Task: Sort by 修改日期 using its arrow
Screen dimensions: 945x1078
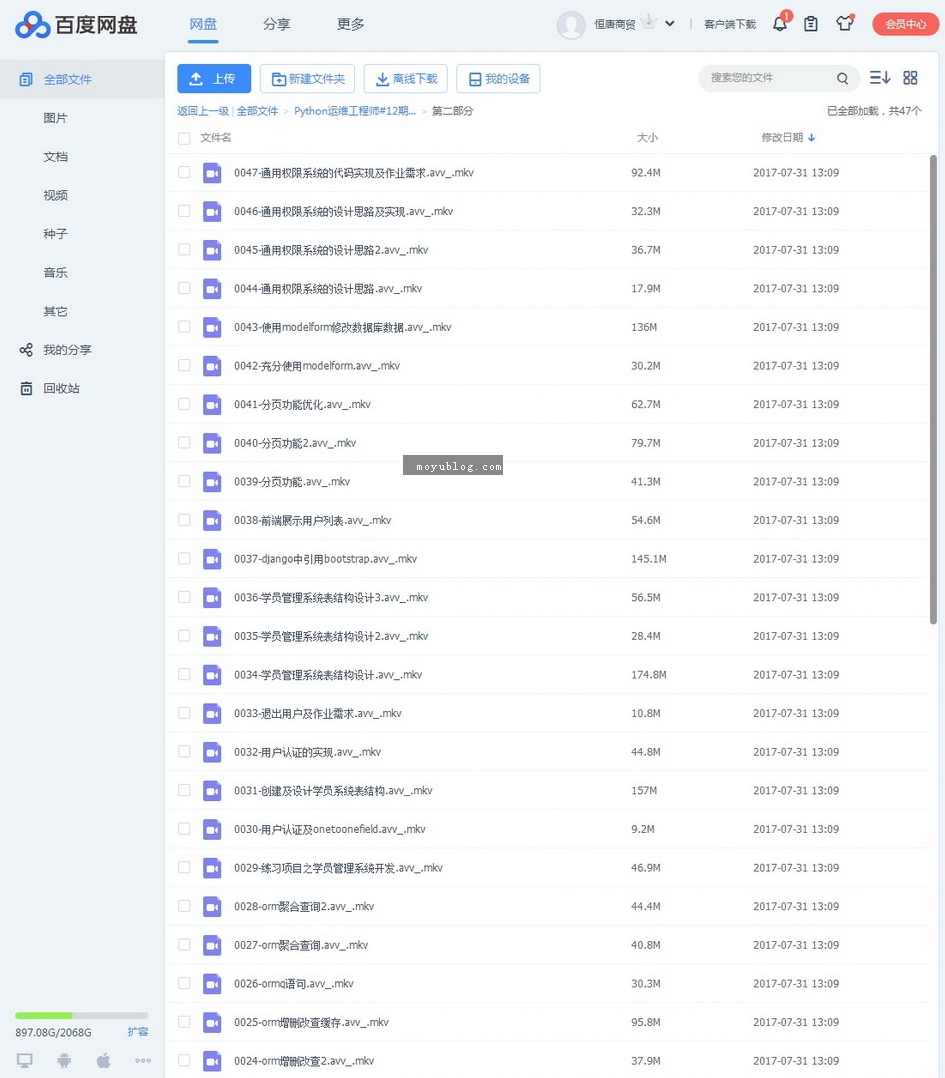Action: 810,138
